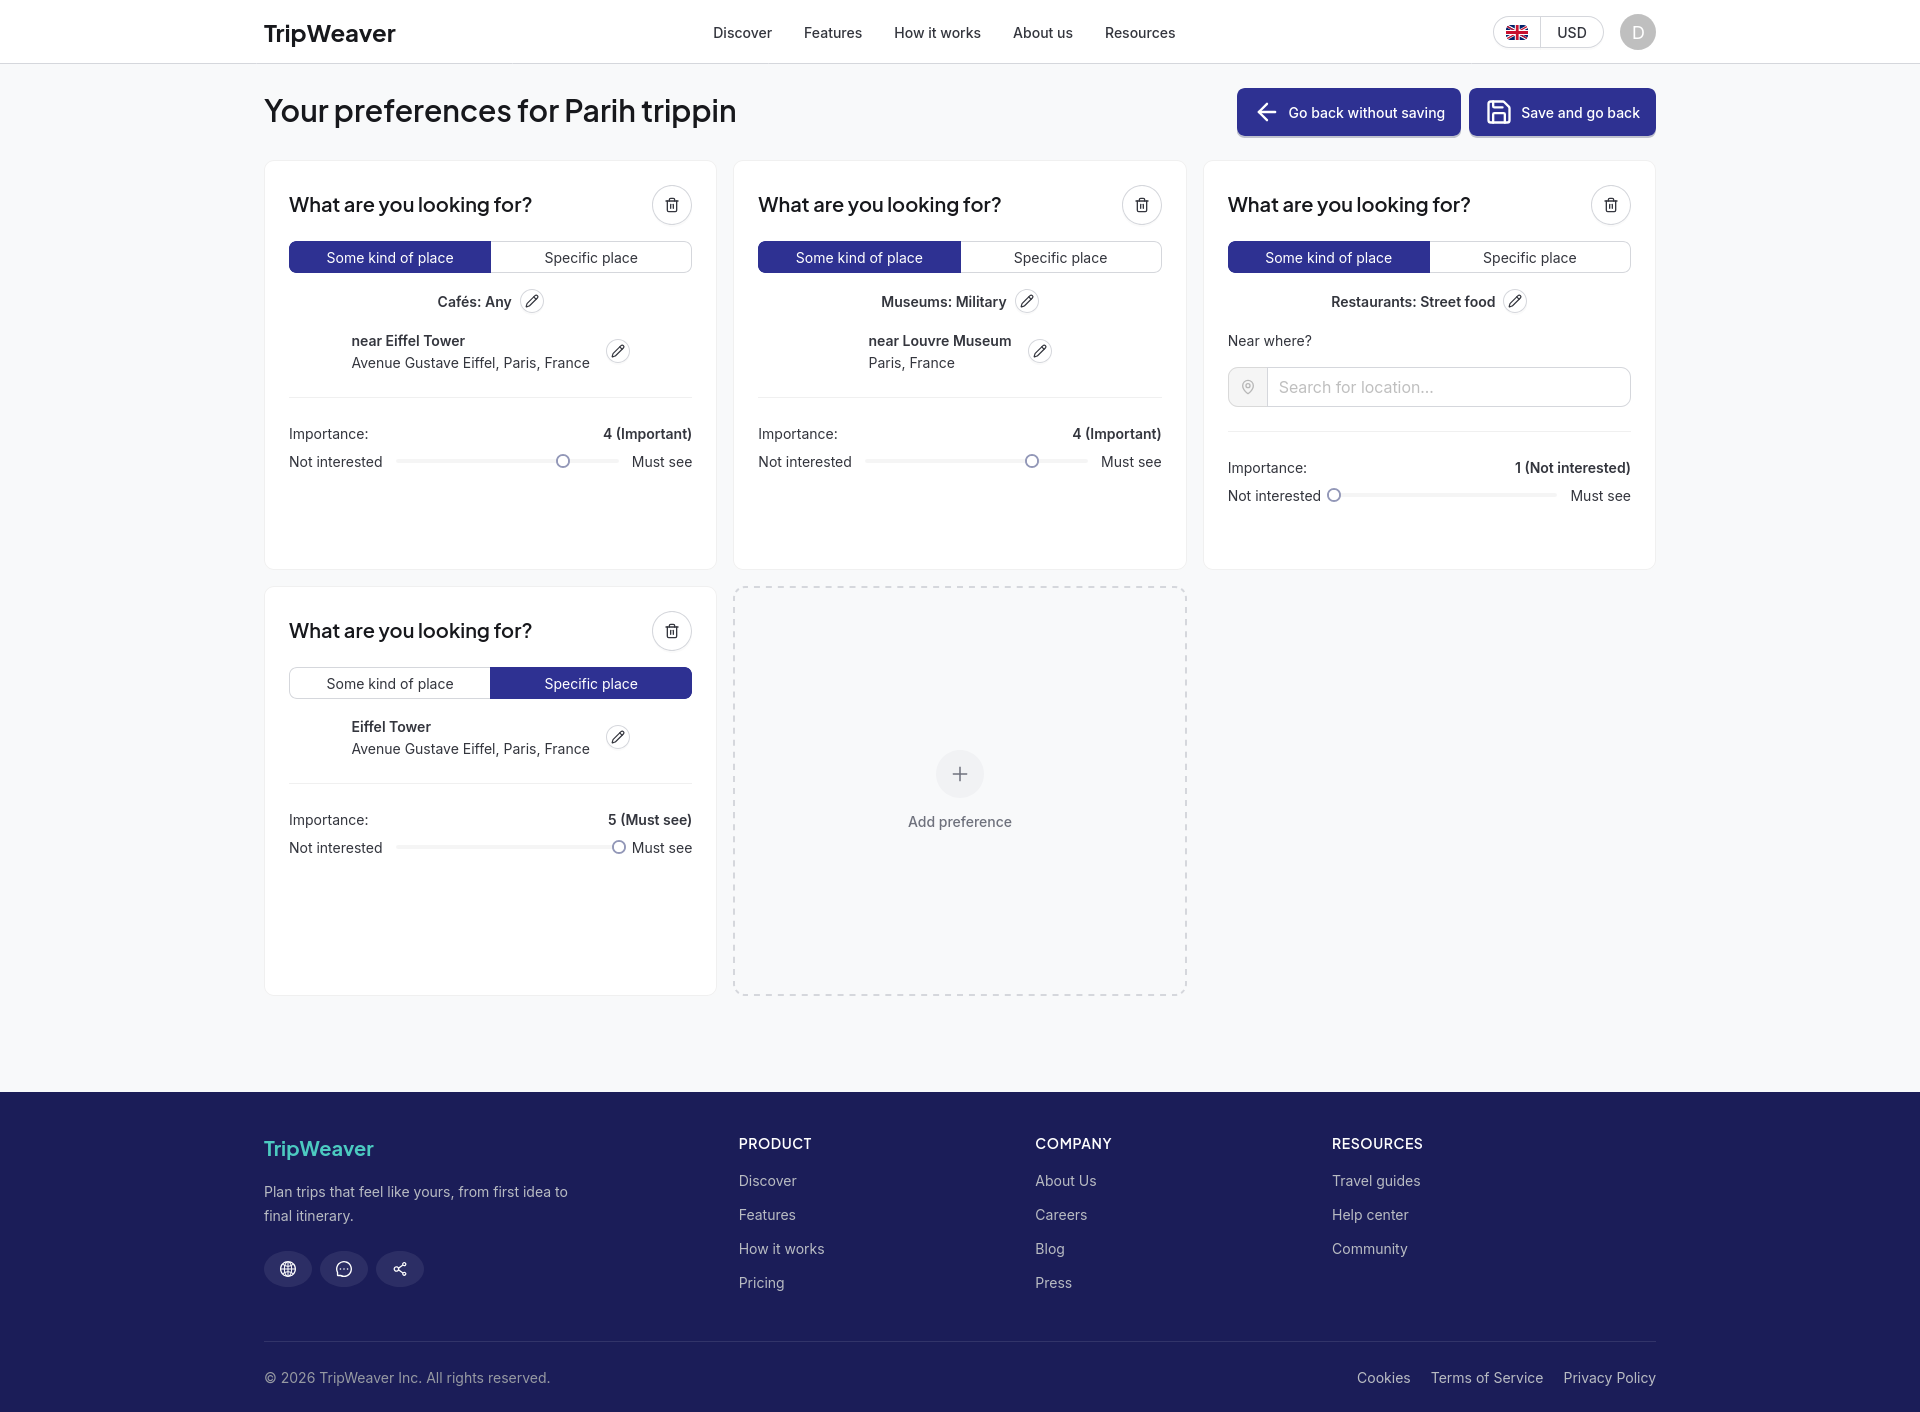Click the footer TripWeaver logo
Image resolution: width=1920 pixels, height=1412 pixels.
(x=318, y=1149)
